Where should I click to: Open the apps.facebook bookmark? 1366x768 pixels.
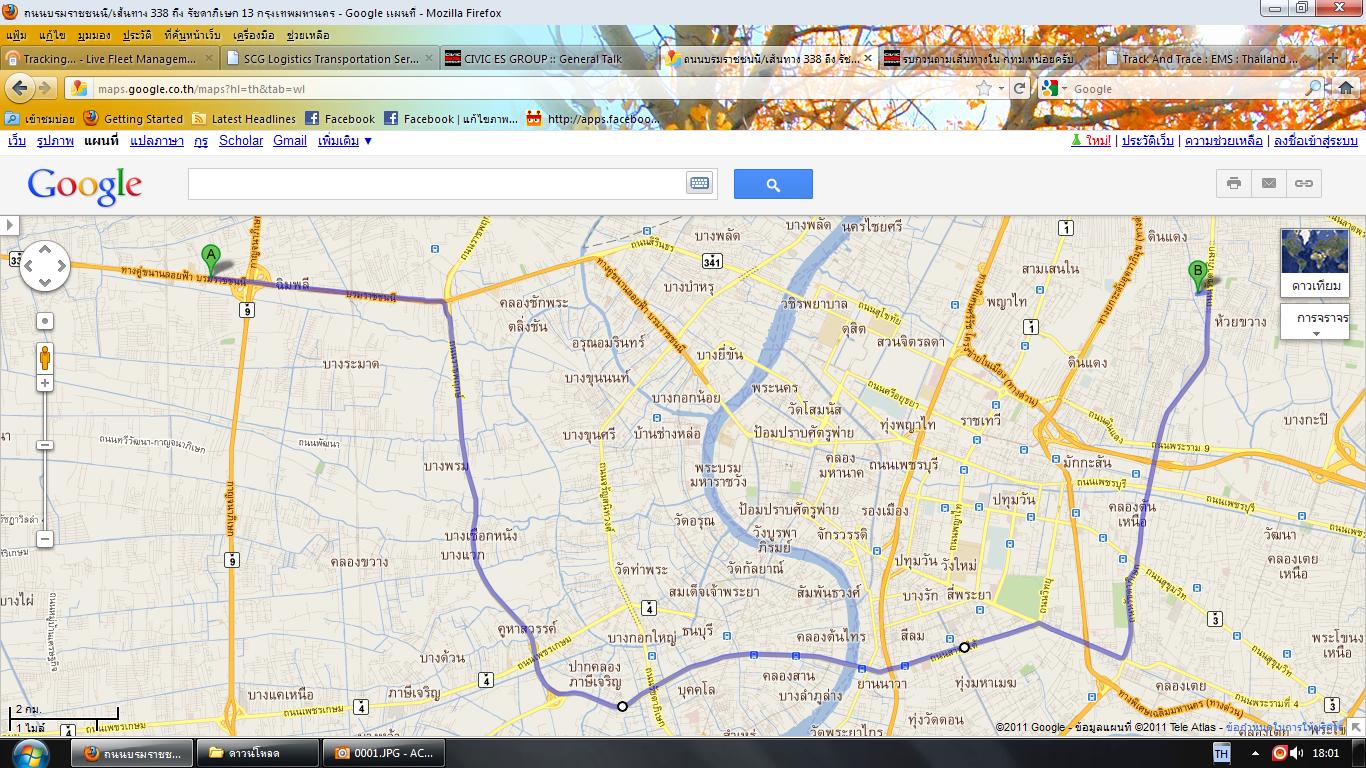tap(593, 118)
